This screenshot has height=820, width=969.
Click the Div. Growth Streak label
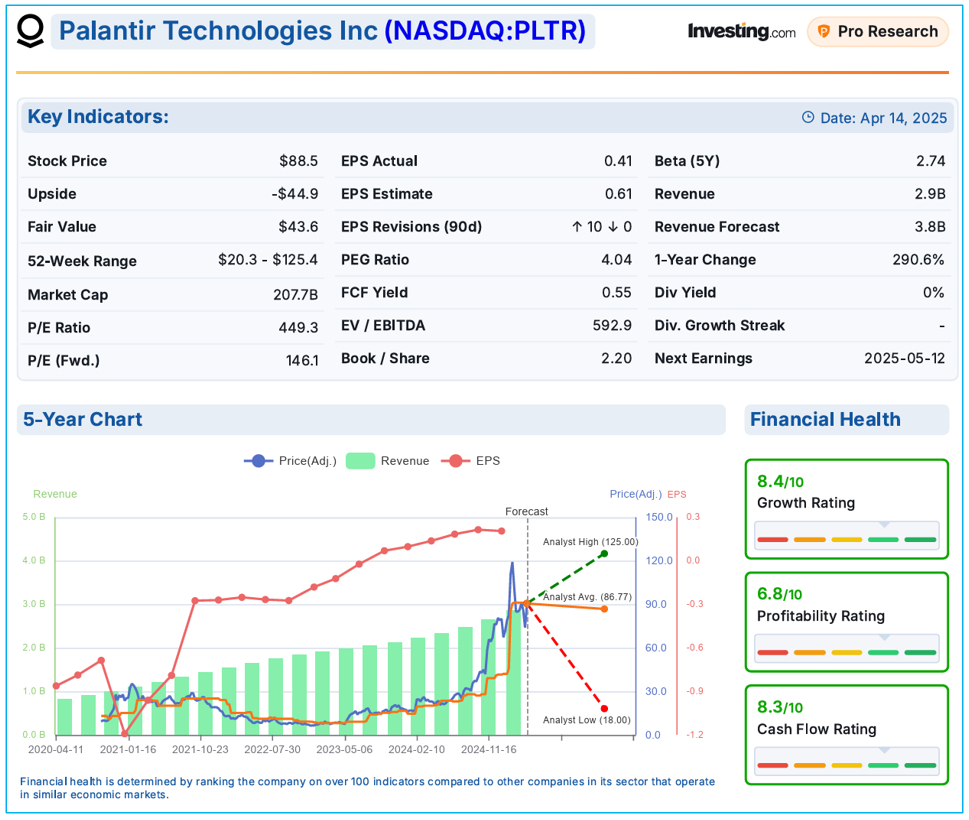coord(719,325)
